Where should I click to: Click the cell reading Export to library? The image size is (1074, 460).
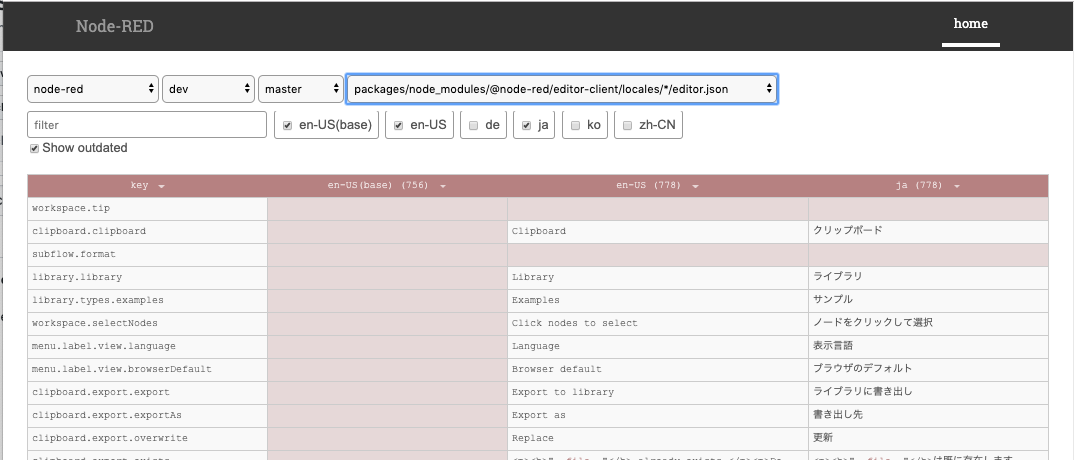658,393
